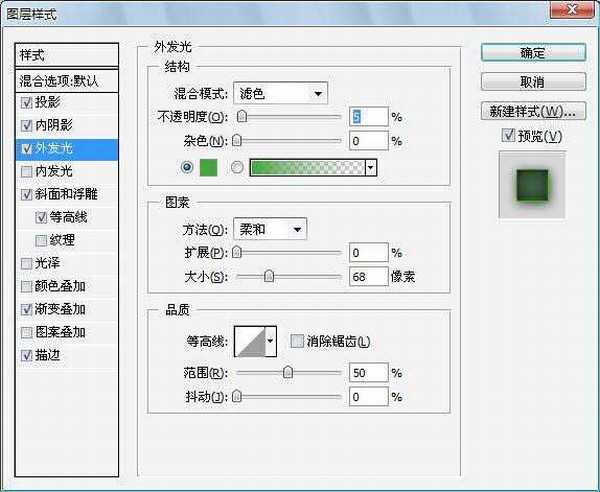600x492 pixels.
Task: Click the 大小 size slider handle
Action: pos(268,276)
